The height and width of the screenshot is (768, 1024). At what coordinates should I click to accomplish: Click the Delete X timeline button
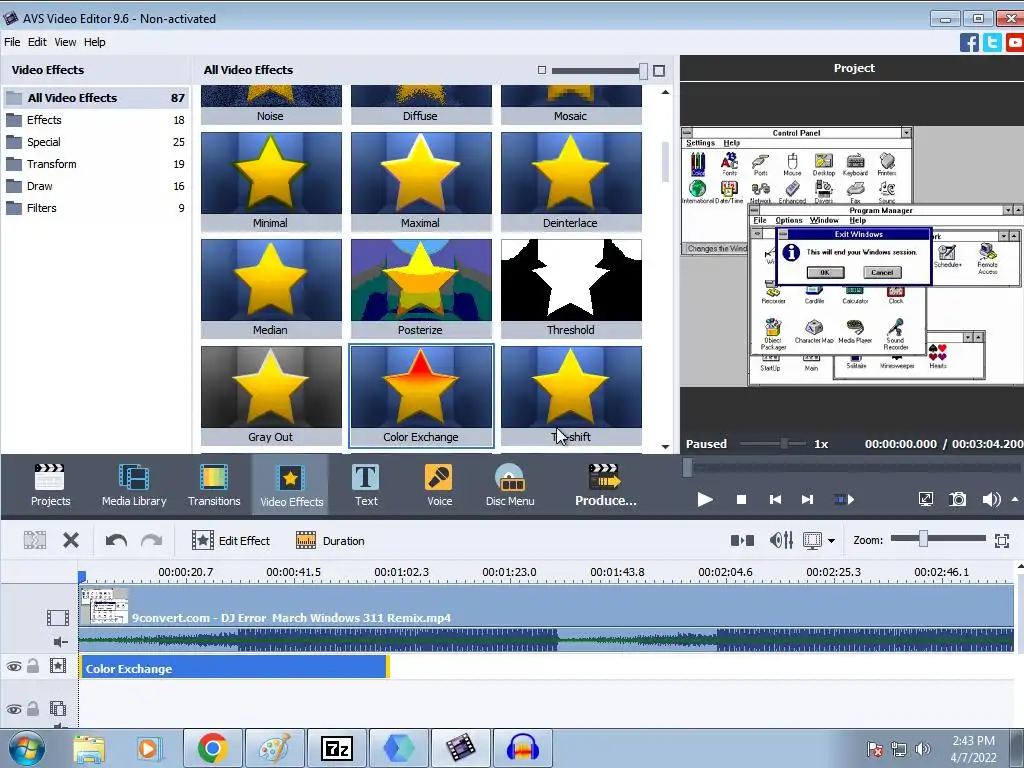tap(71, 540)
